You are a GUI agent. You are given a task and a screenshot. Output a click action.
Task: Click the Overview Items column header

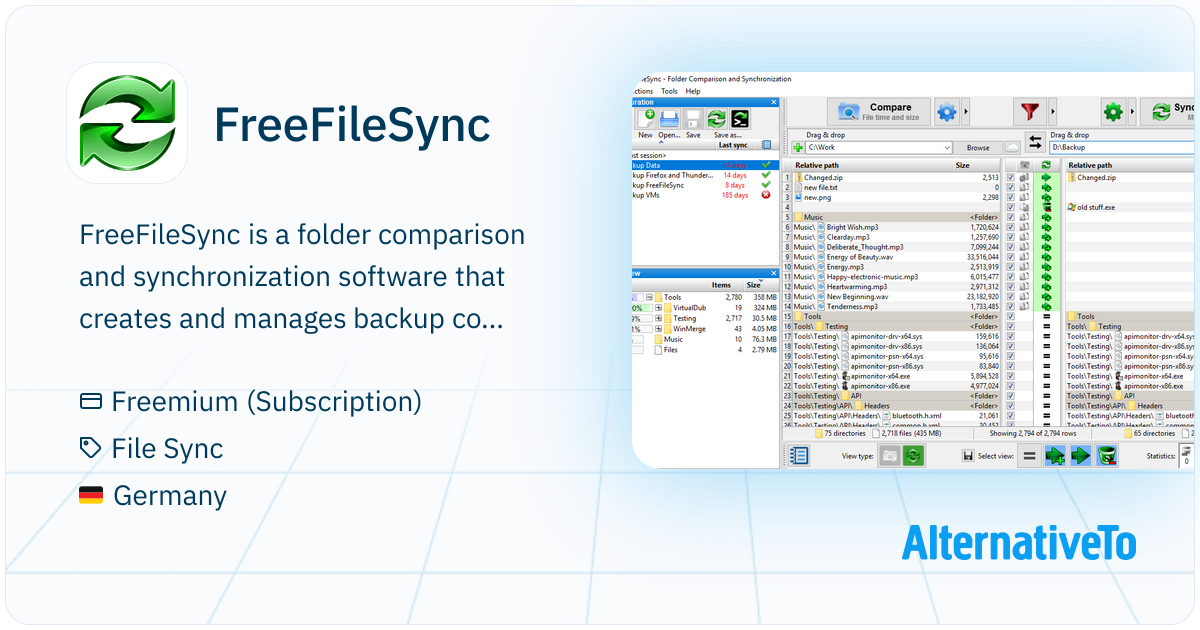click(x=721, y=285)
